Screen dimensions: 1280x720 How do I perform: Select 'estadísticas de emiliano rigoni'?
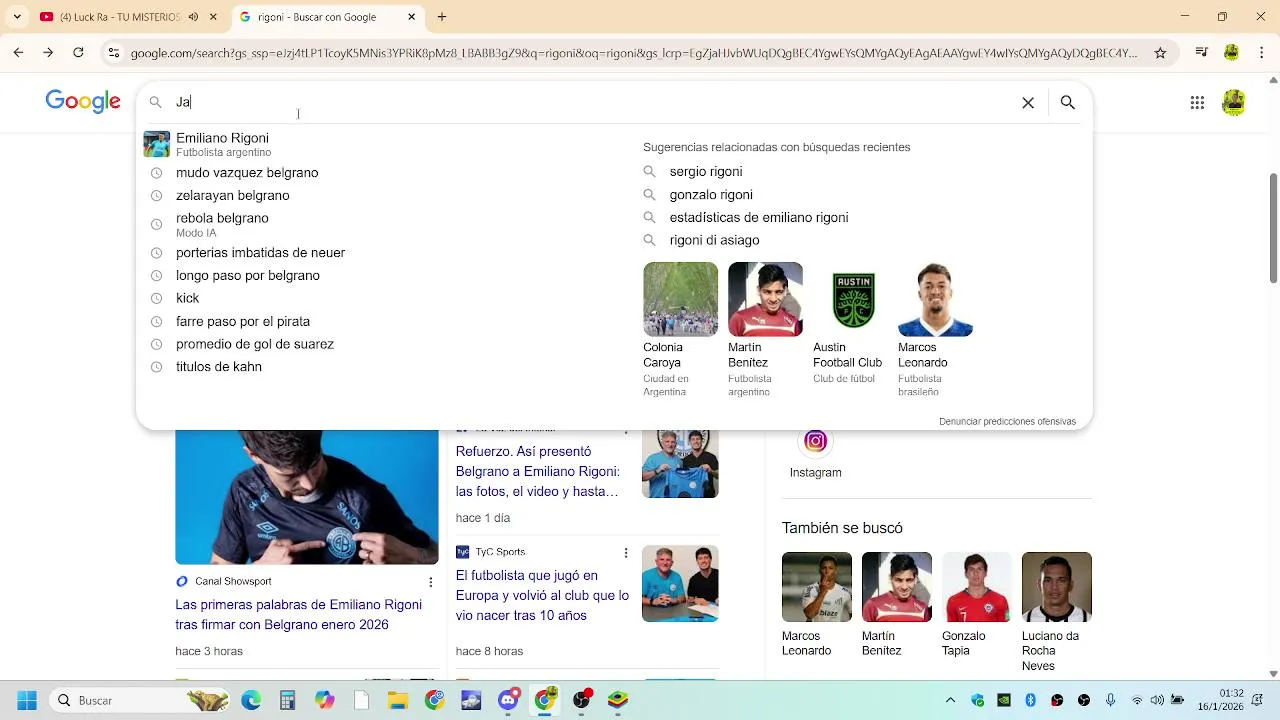click(x=759, y=217)
